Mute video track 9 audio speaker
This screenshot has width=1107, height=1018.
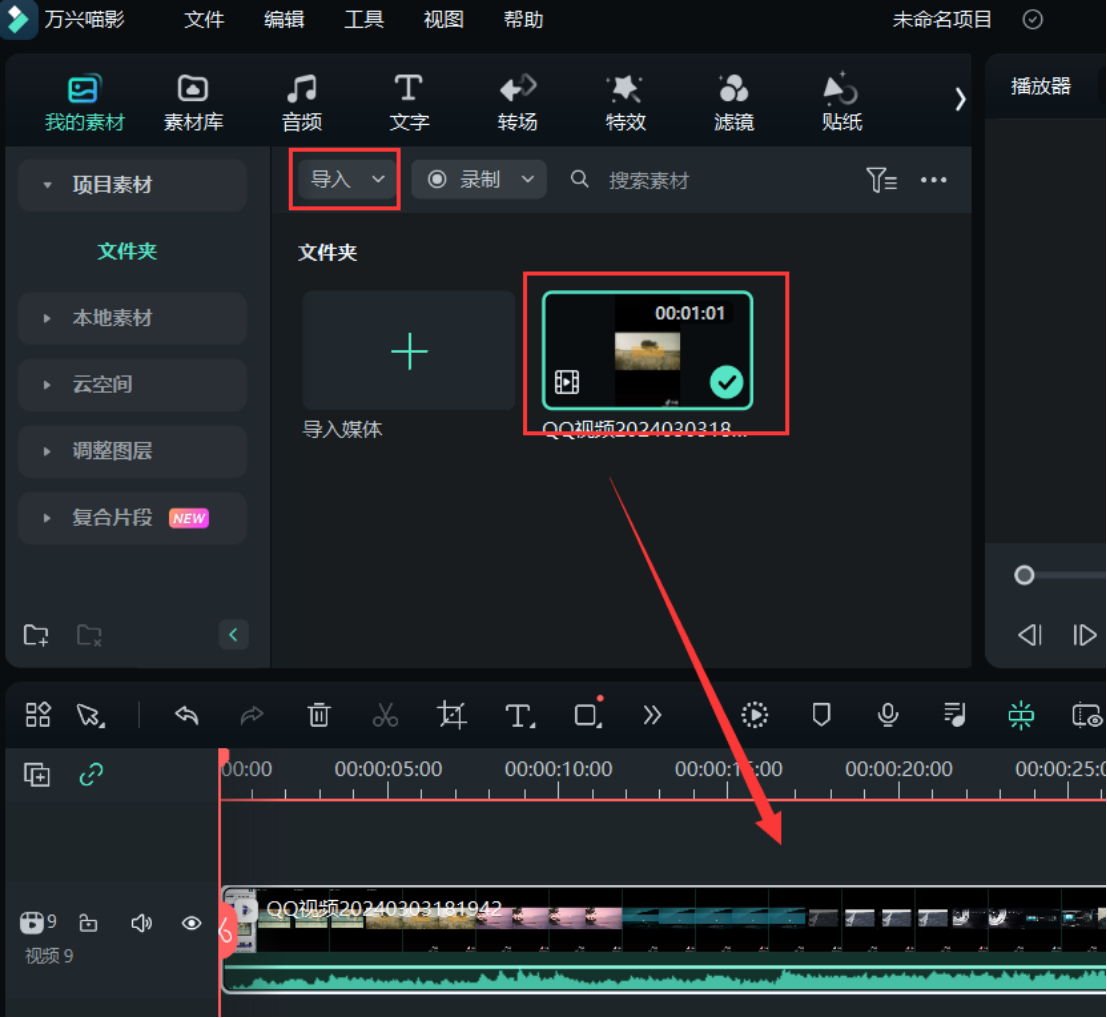pos(141,923)
